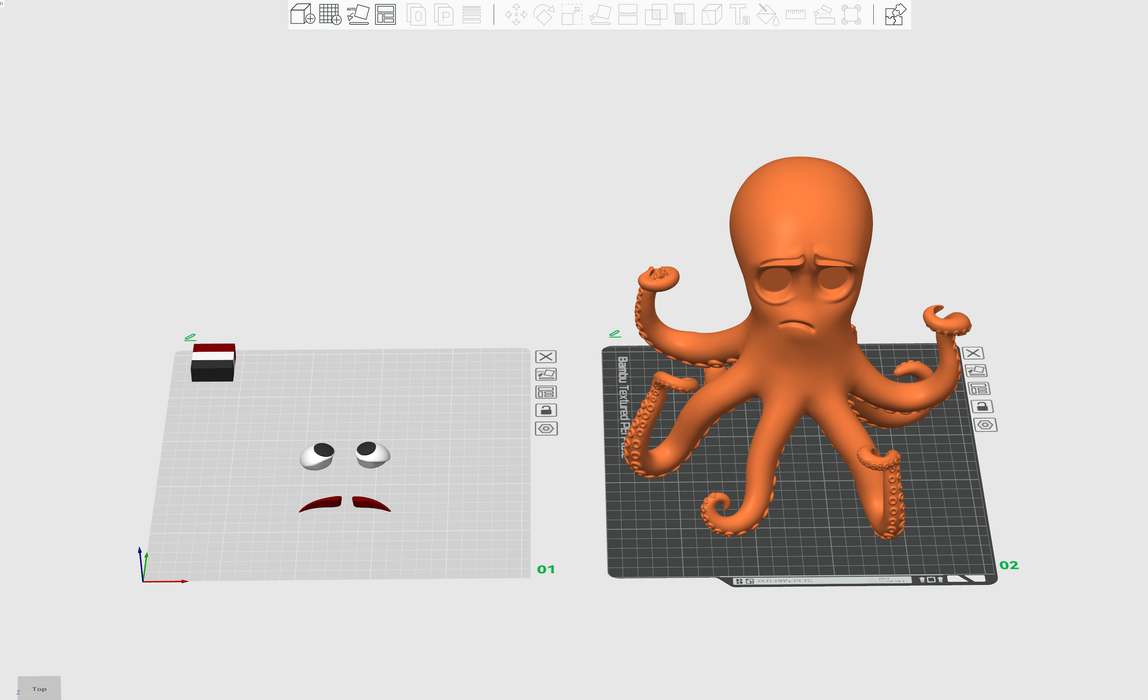Toggle the lock on plate 01
This screenshot has width=1148, height=700.
pos(546,410)
